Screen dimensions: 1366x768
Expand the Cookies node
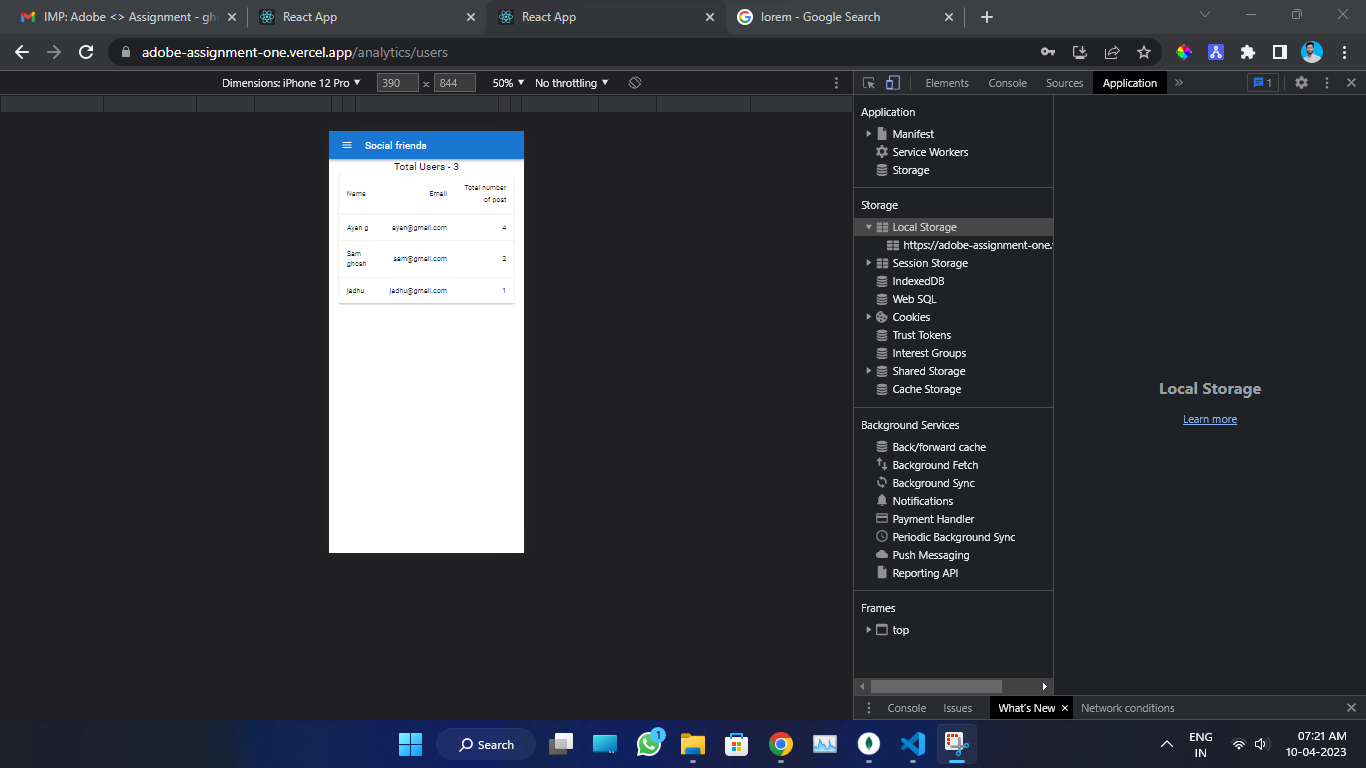[x=869, y=317]
